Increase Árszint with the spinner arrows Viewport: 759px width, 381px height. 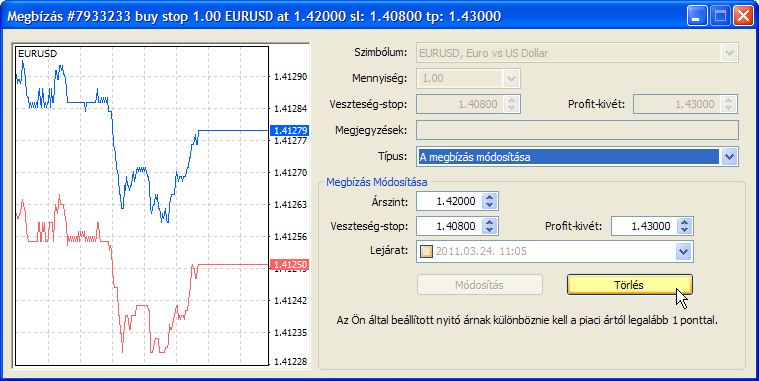(489, 197)
